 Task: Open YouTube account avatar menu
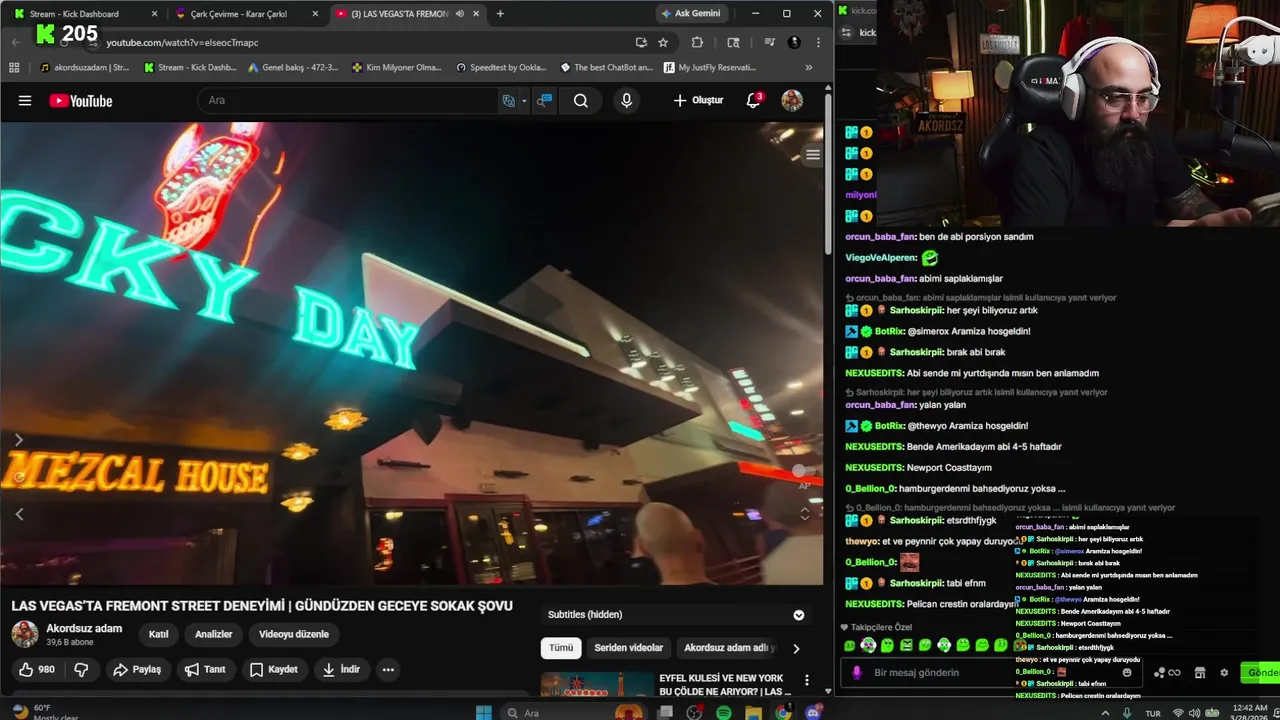click(x=792, y=101)
